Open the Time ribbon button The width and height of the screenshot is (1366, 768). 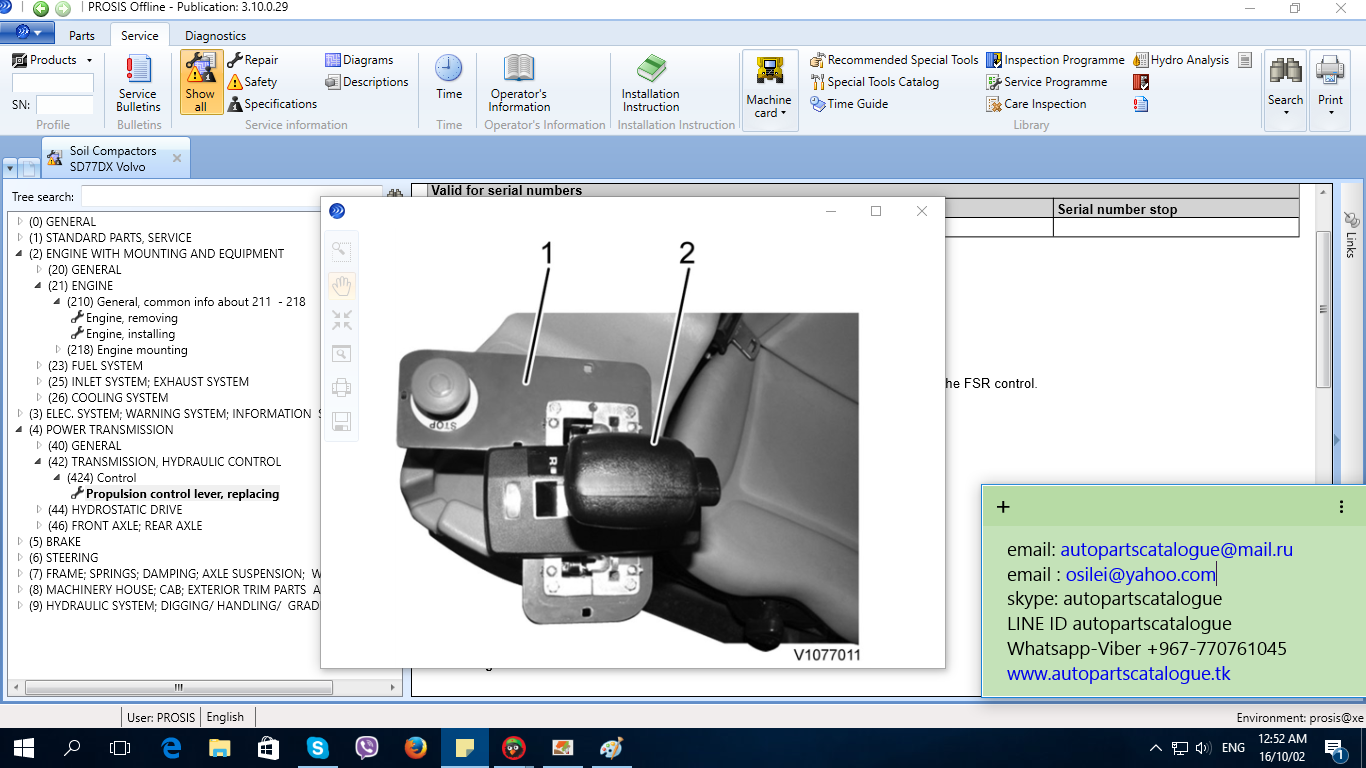click(x=449, y=78)
